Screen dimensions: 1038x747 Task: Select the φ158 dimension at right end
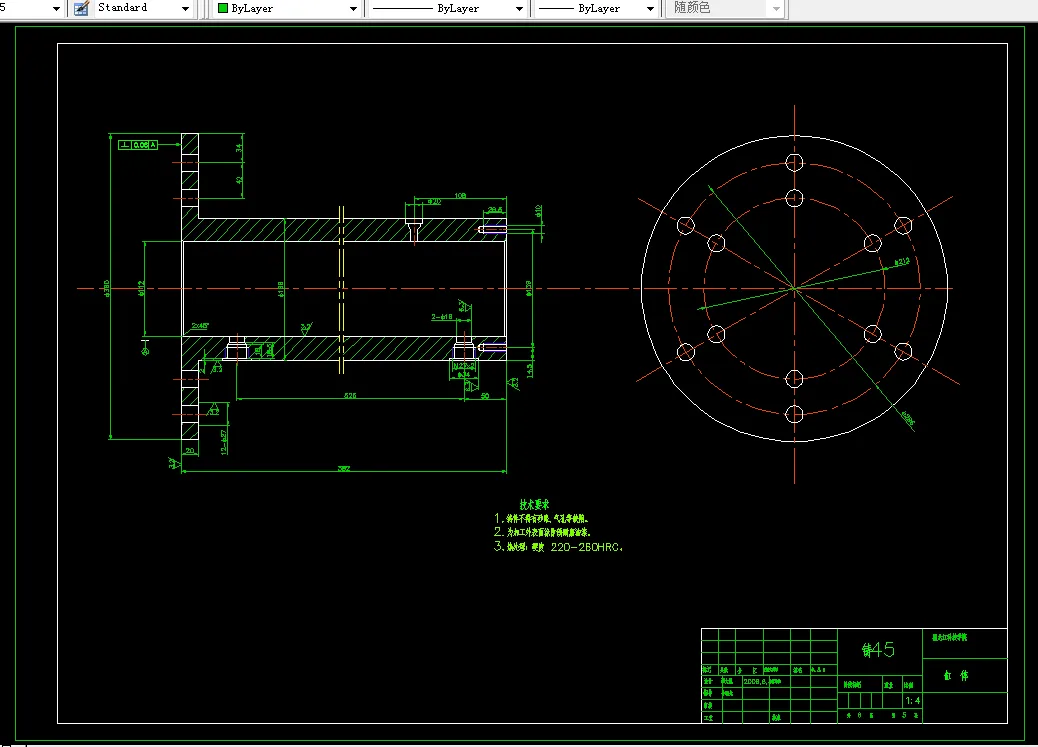pyautogui.click(x=528, y=288)
